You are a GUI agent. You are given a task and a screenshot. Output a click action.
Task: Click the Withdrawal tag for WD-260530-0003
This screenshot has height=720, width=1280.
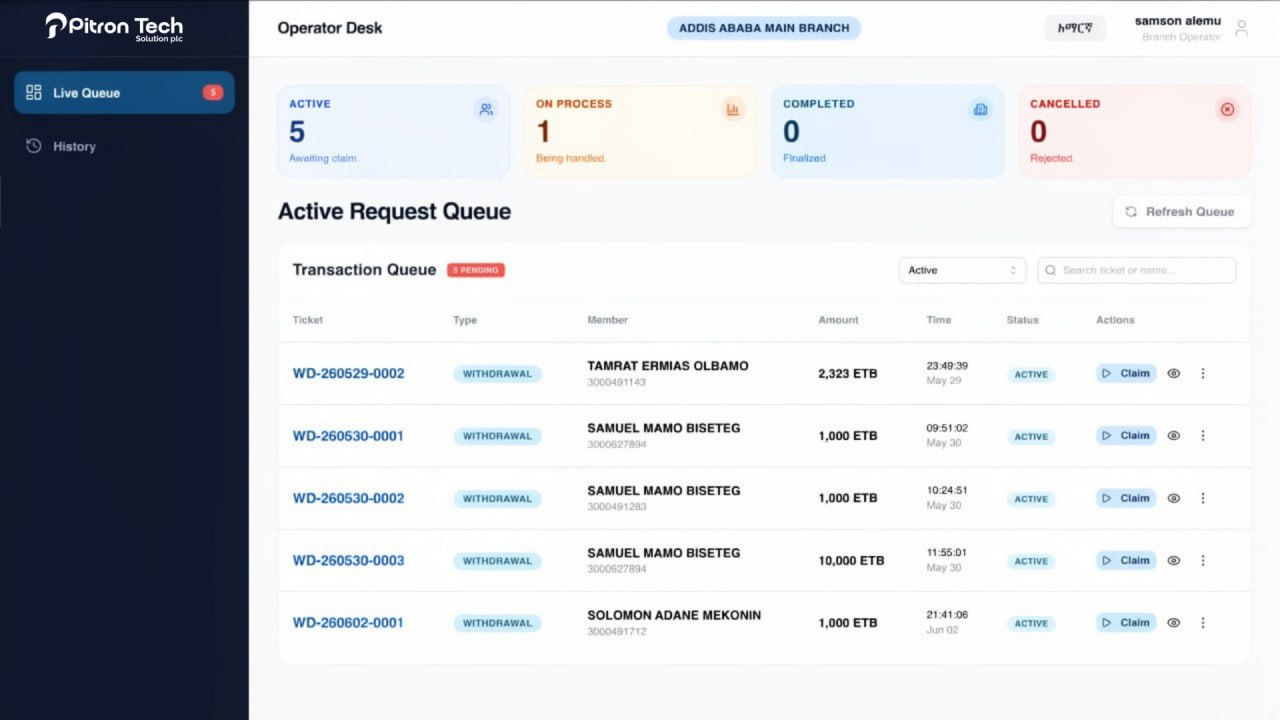[497, 561]
